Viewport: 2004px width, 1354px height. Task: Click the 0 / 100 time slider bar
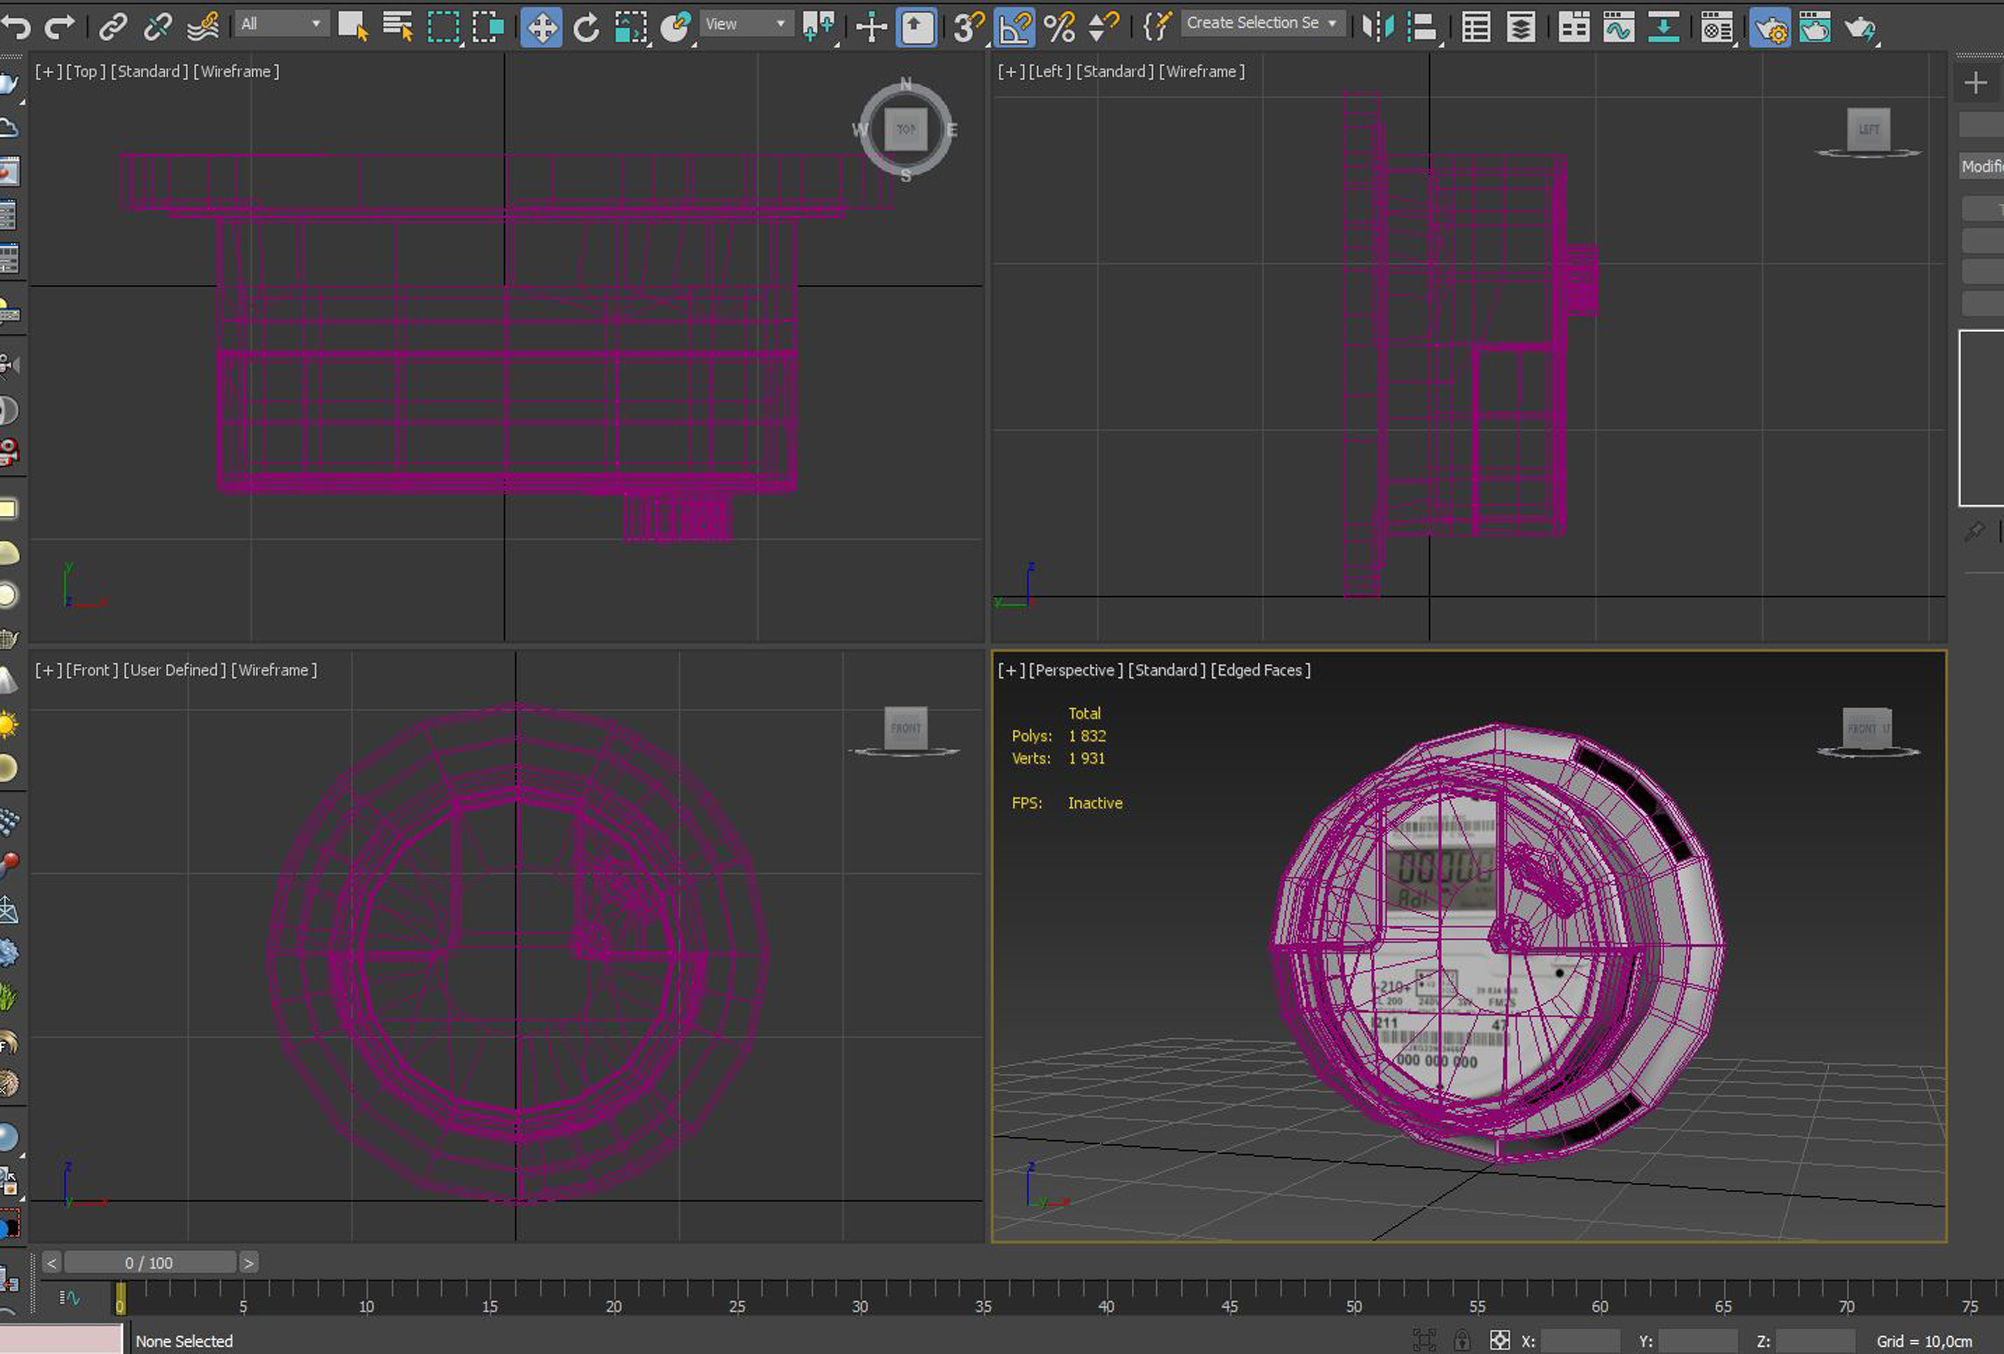(149, 1263)
